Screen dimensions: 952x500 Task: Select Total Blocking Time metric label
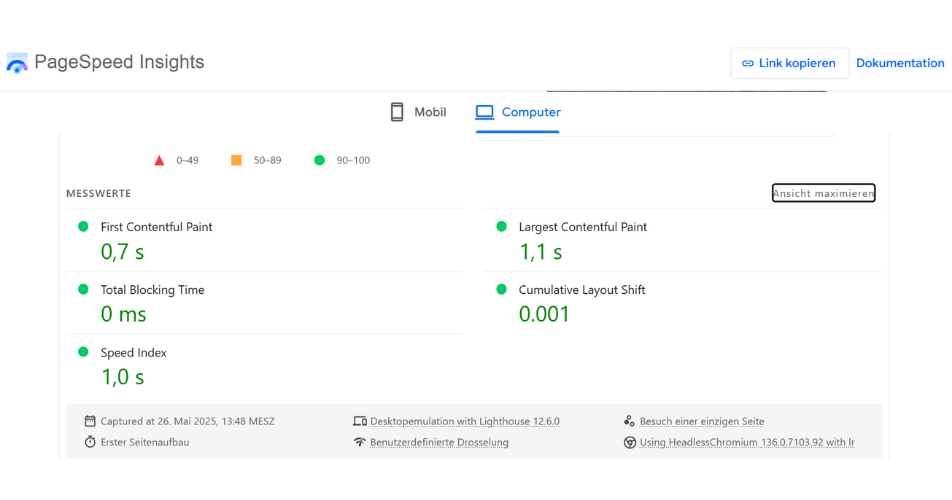[x=152, y=290]
